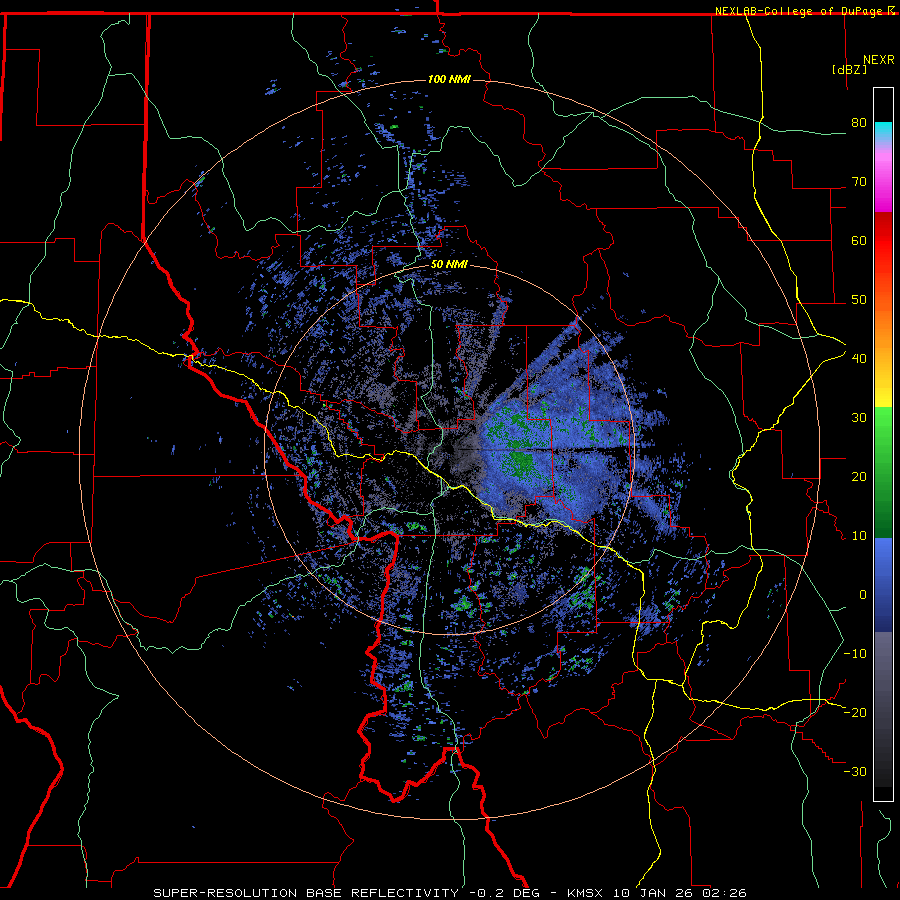
Task: Click the 20 value on the dBZ scale
Action: (859, 477)
